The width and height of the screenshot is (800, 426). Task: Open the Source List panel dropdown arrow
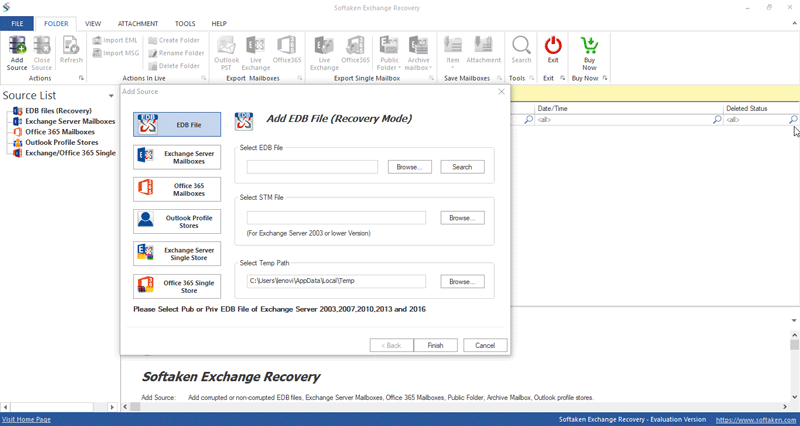tap(111, 96)
